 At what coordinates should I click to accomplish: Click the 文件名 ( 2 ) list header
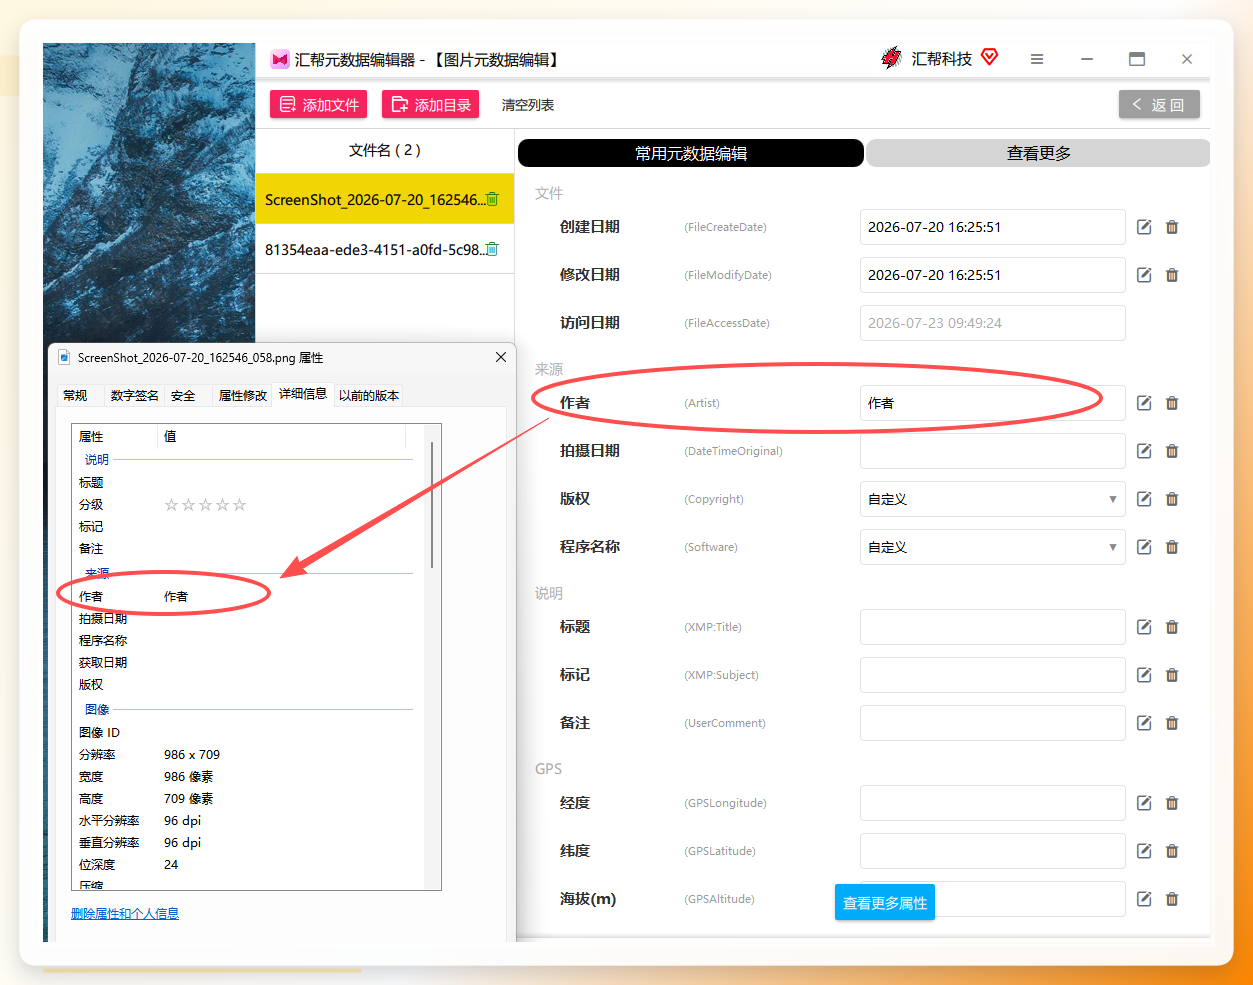point(385,150)
